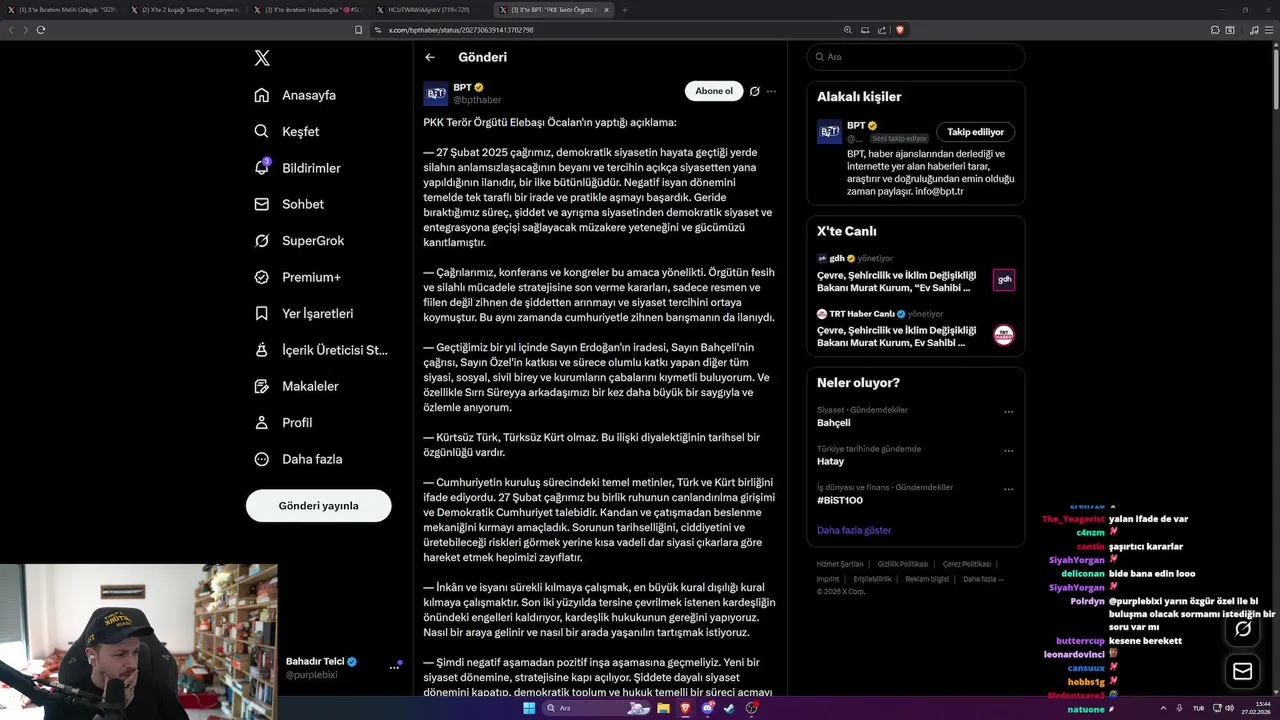This screenshot has height=720, width=1280.
Task: Click zoom magnifier in address bar
Action: 848,30
